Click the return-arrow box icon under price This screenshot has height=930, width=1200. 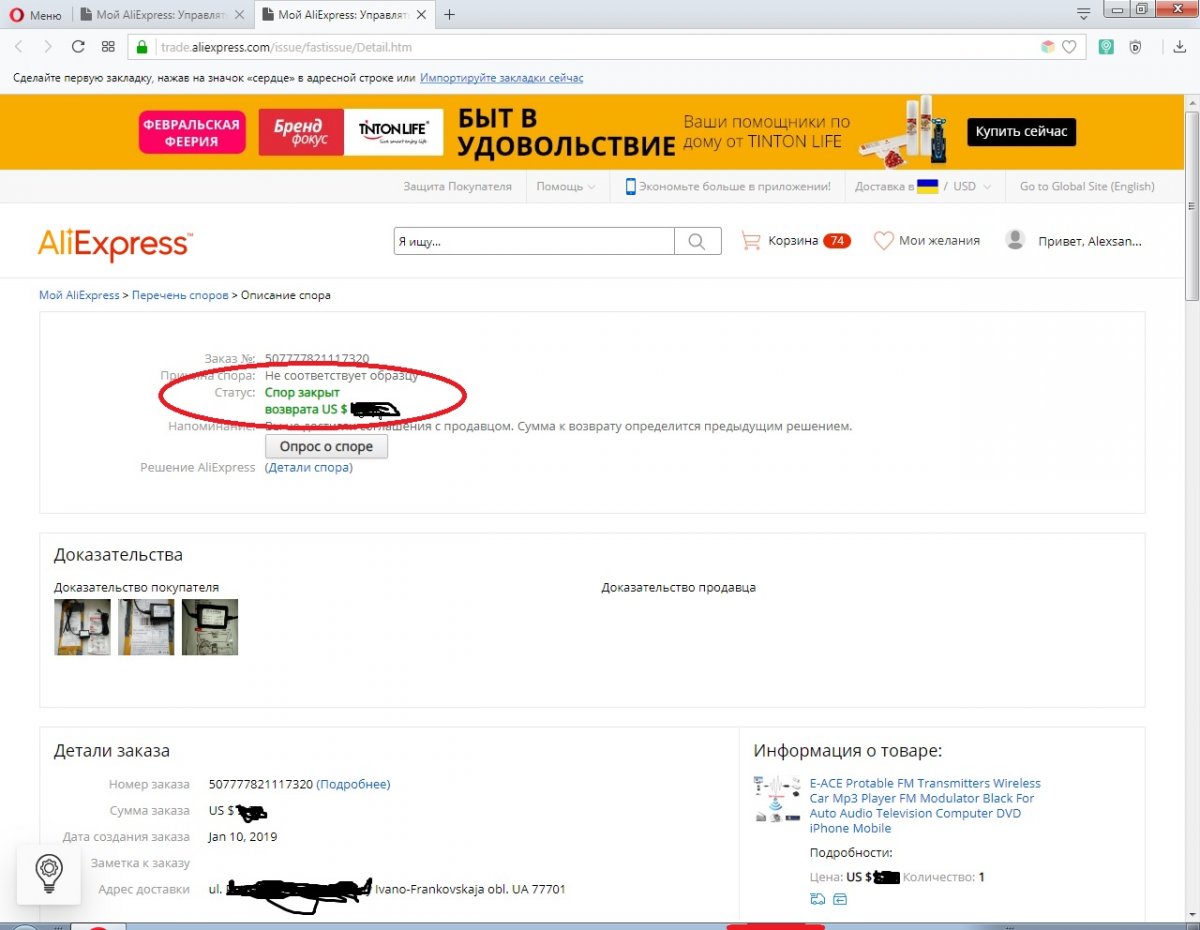[x=840, y=899]
